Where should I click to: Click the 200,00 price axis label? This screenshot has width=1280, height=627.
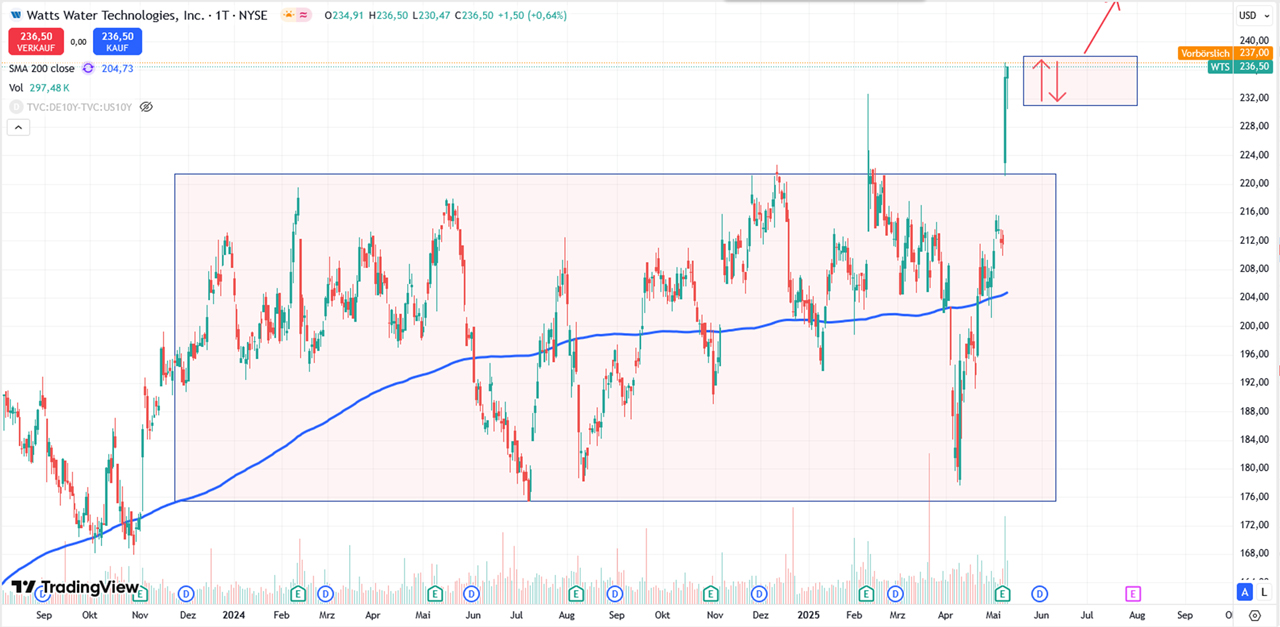(x=1253, y=326)
